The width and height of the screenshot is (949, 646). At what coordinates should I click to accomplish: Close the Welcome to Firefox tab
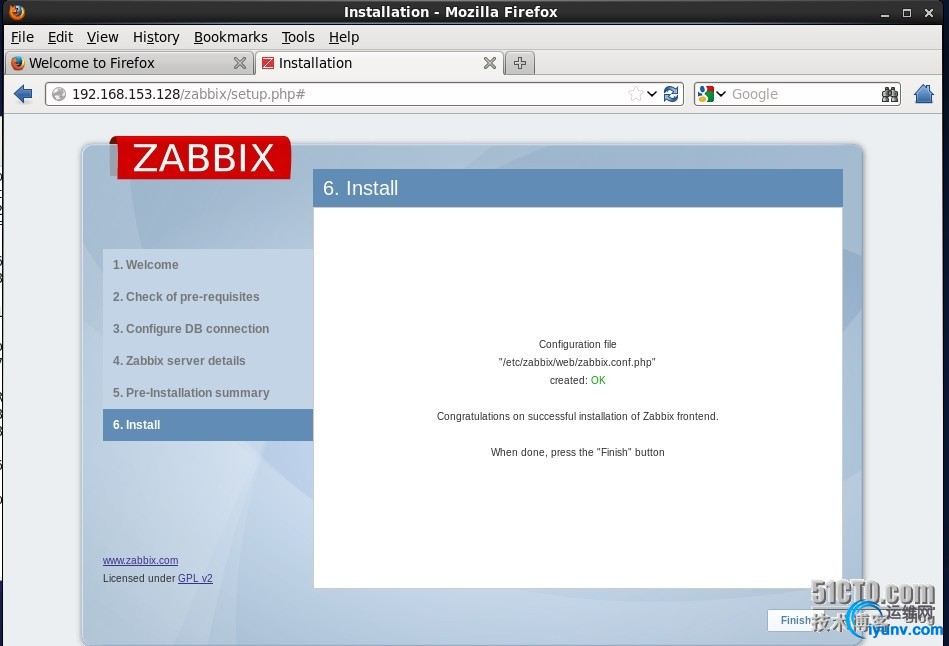click(240, 63)
